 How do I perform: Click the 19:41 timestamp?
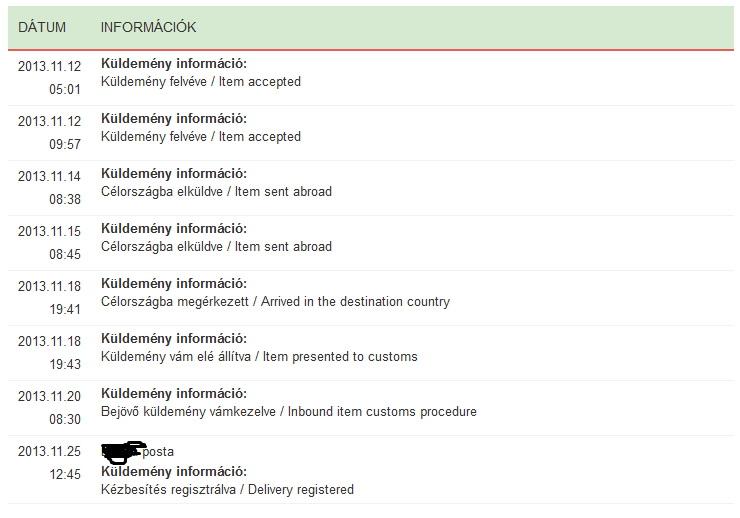(x=65, y=309)
